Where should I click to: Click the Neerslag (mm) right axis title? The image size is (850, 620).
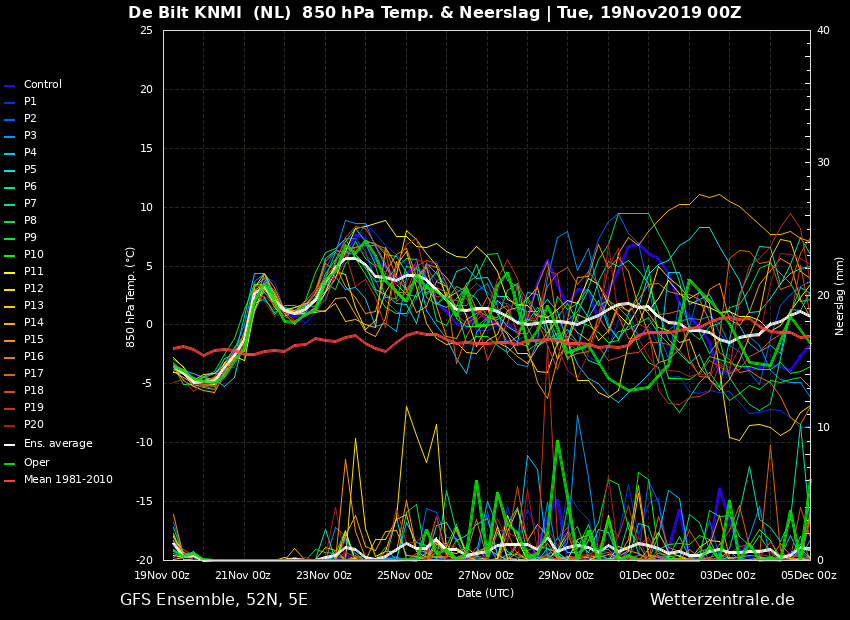839,295
